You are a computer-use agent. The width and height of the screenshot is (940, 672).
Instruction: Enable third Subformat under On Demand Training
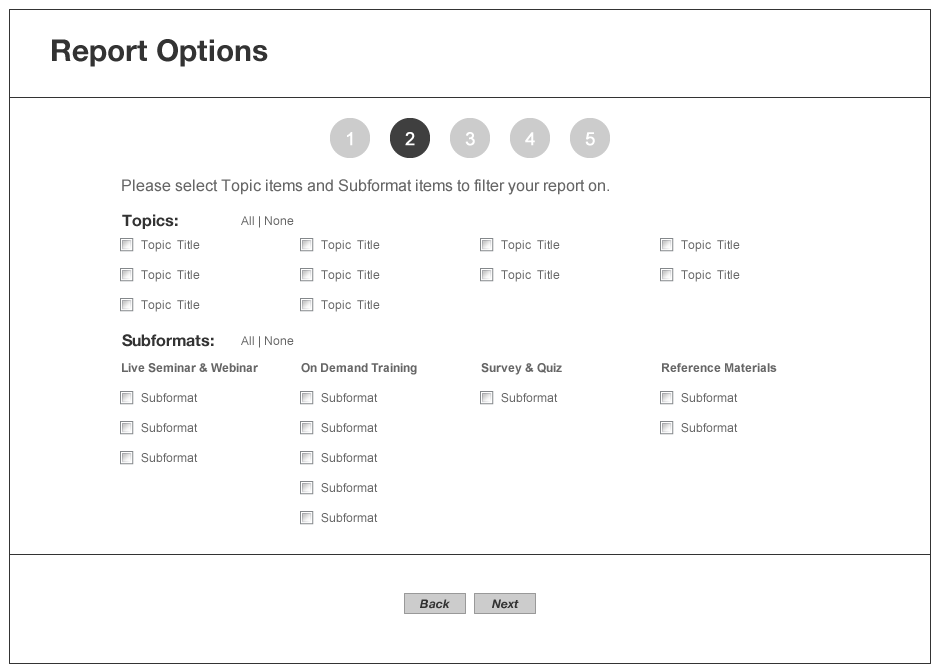(x=306, y=458)
